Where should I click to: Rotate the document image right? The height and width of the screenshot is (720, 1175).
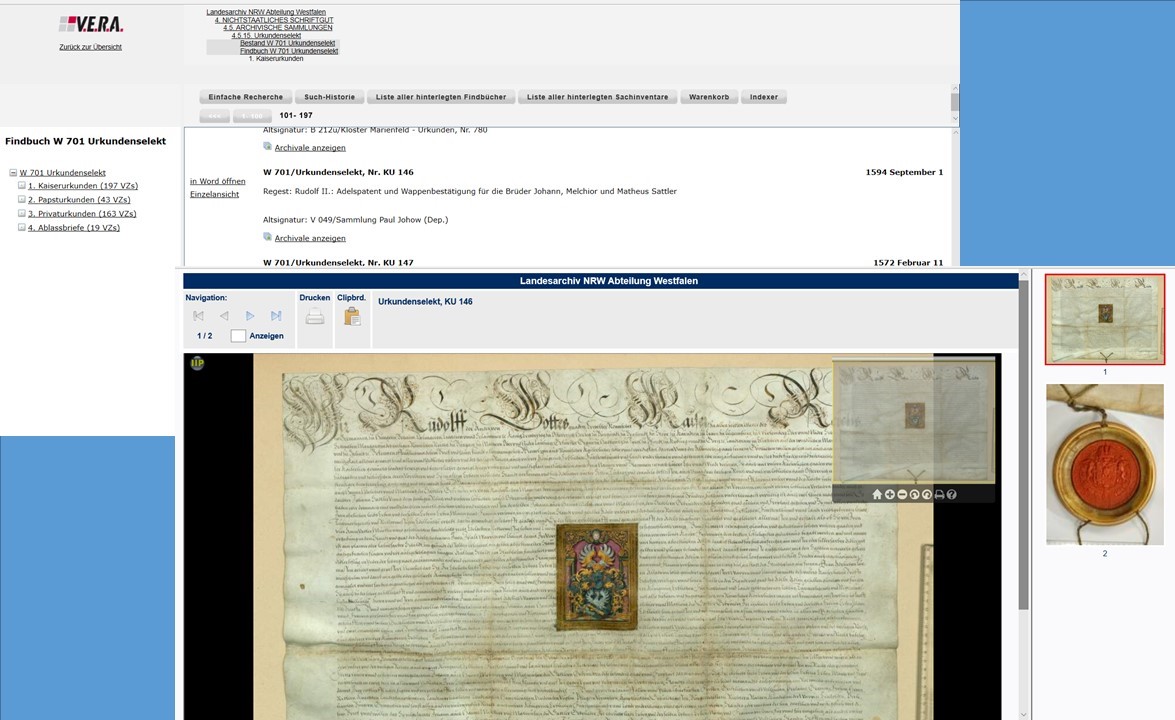pos(927,494)
